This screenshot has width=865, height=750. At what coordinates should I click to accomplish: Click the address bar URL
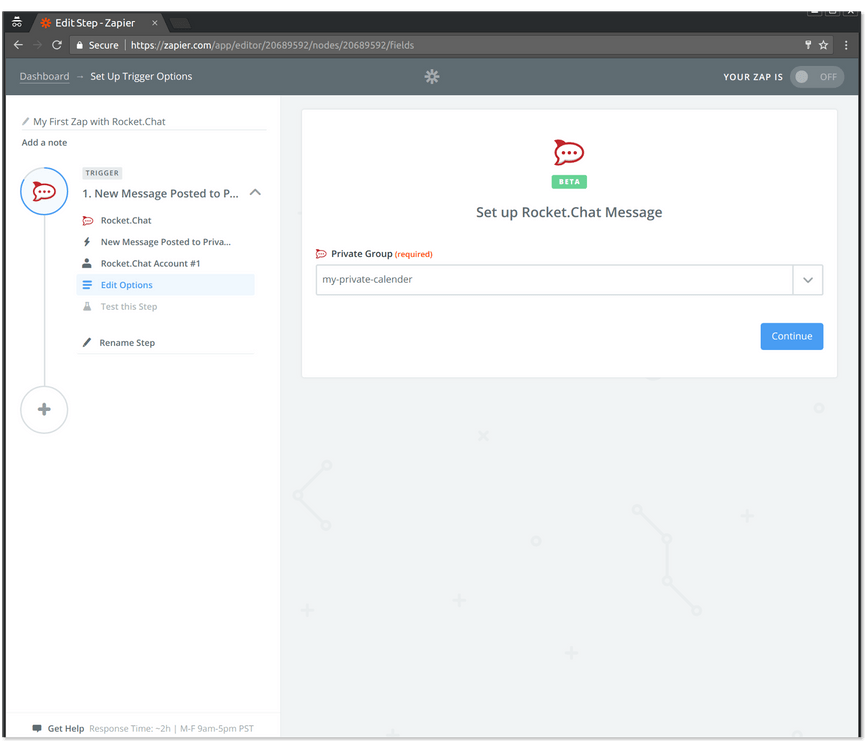(272, 45)
